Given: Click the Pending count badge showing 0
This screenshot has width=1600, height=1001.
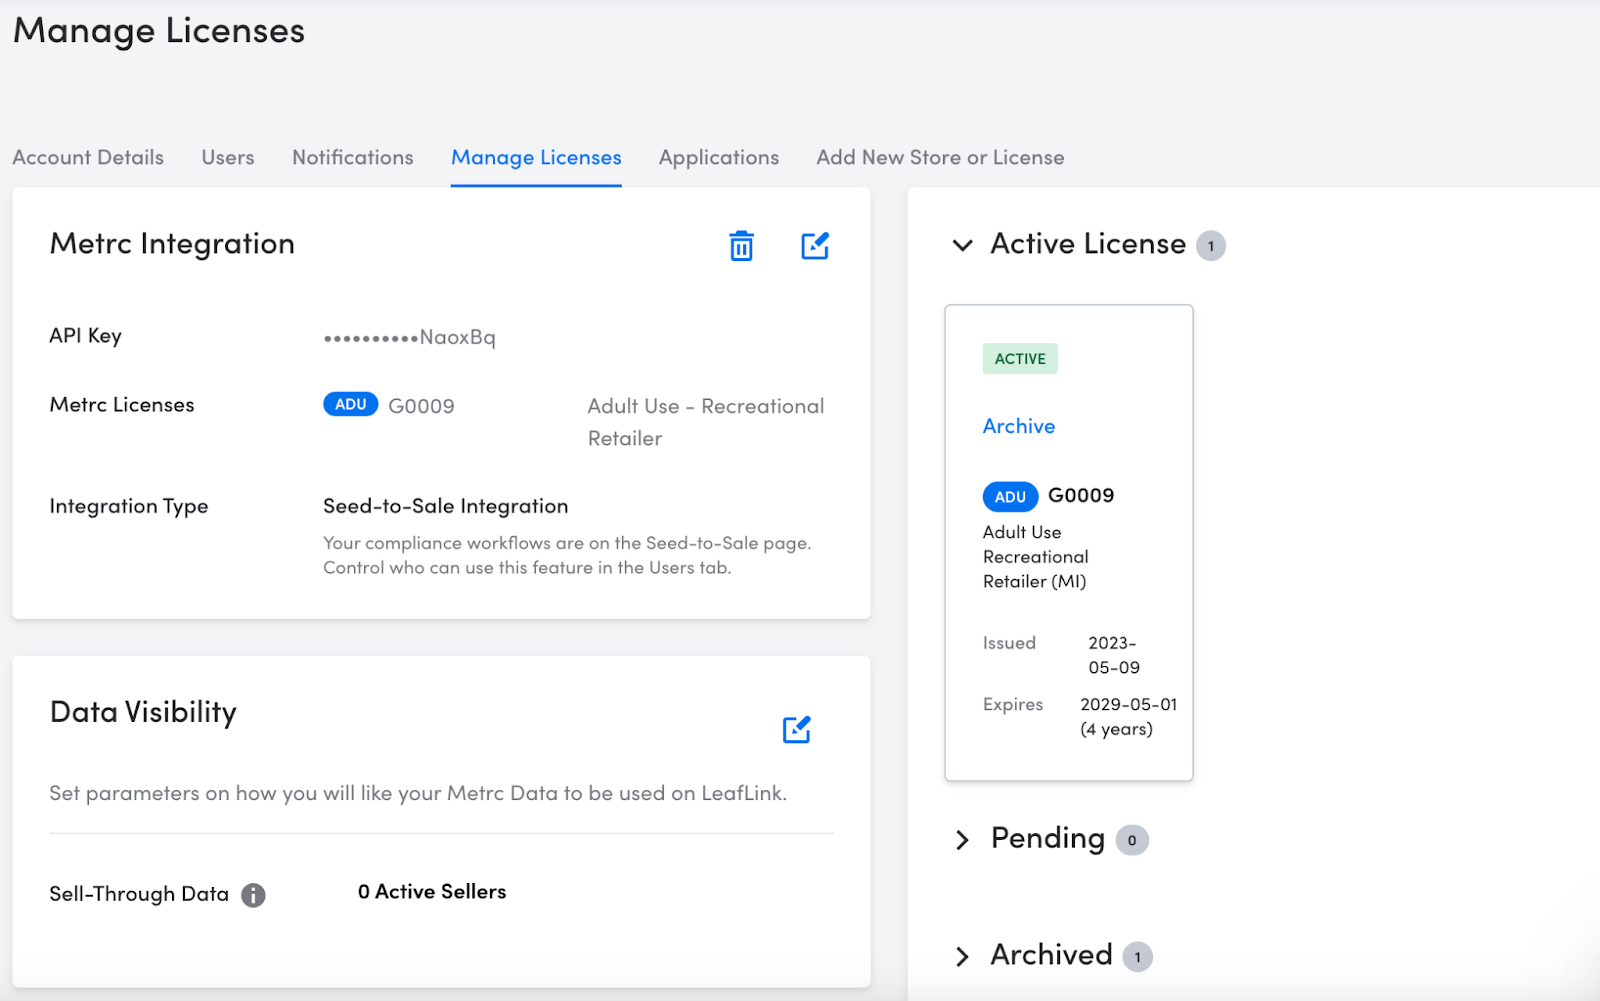Looking at the screenshot, I should tap(1132, 840).
